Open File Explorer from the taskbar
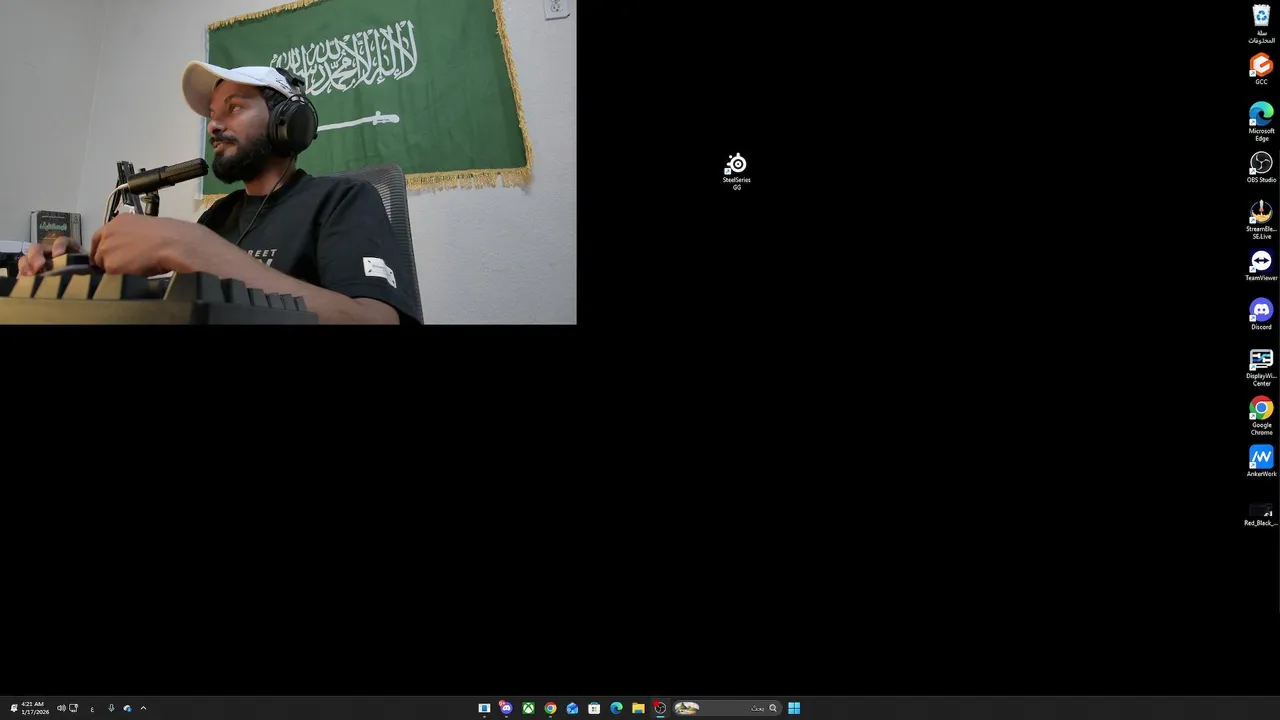1280x720 pixels. (638, 708)
